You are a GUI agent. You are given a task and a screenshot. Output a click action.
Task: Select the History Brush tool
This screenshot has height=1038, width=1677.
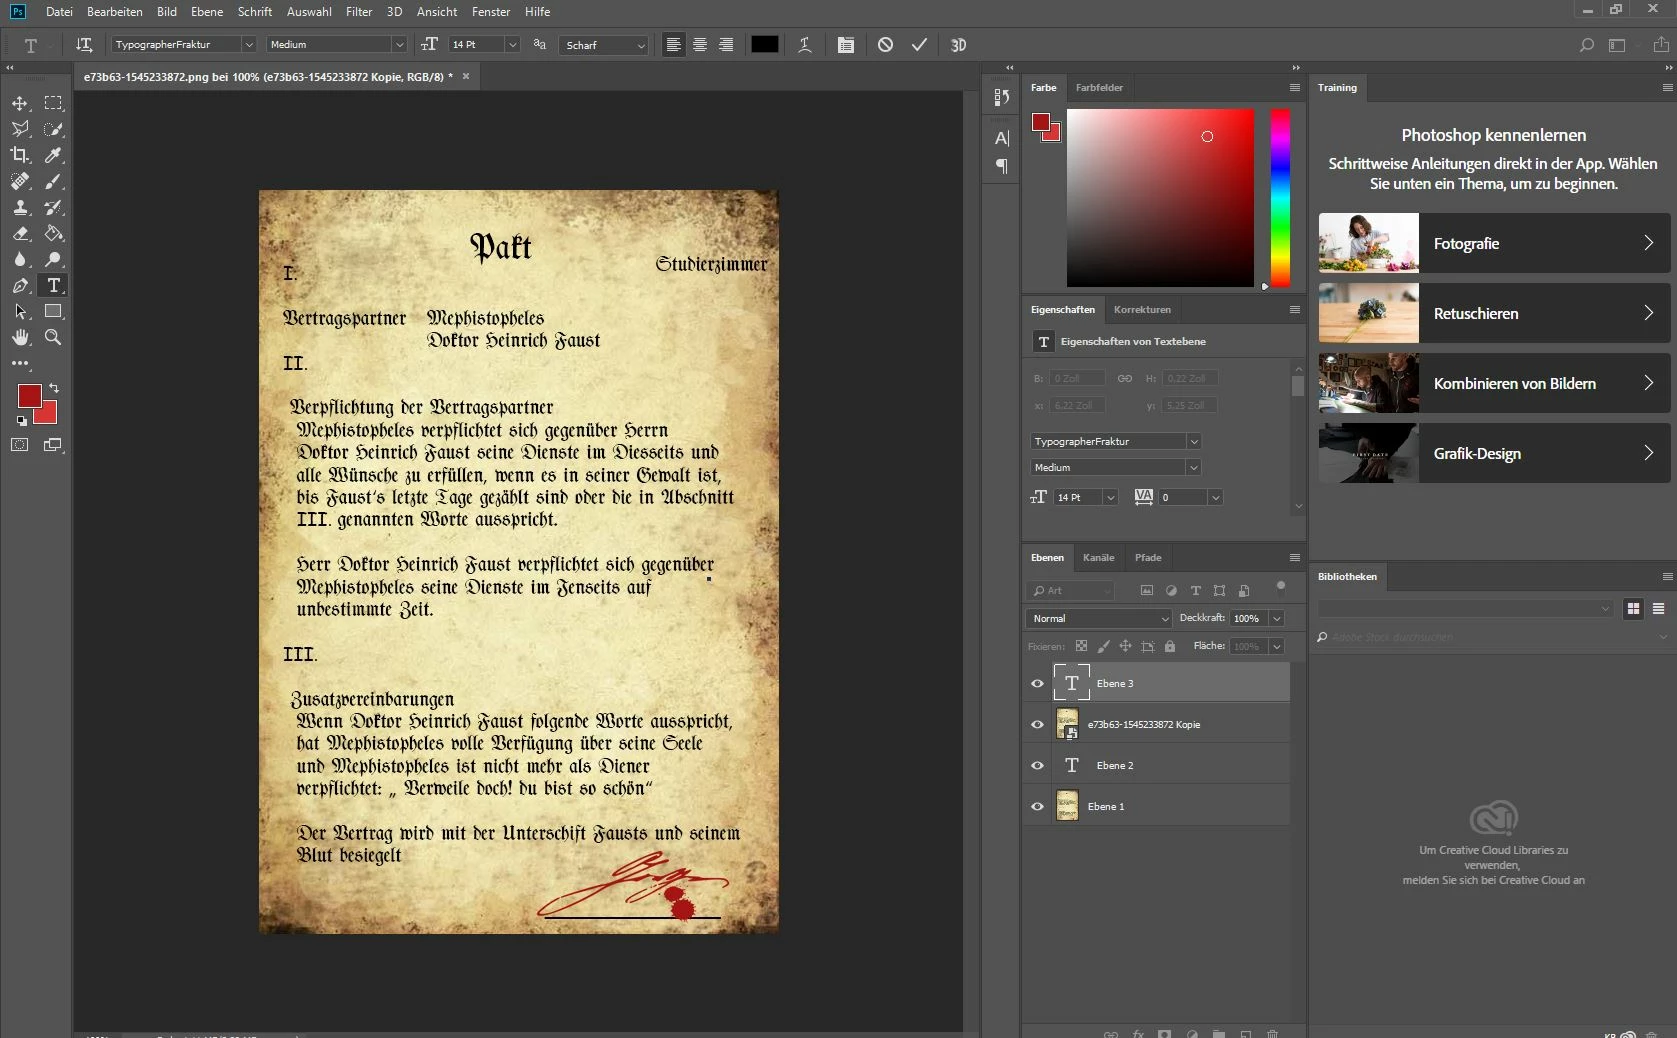[x=53, y=207]
